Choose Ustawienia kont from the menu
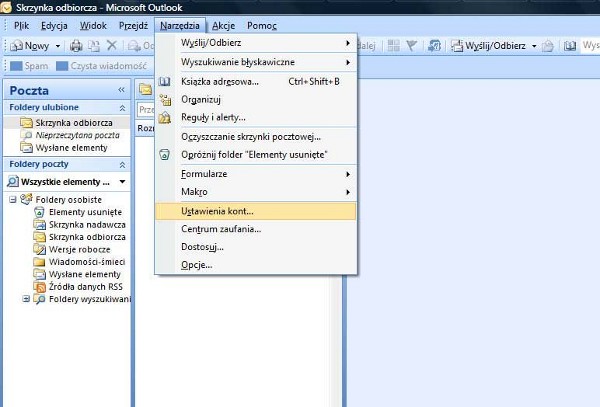 [256, 211]
